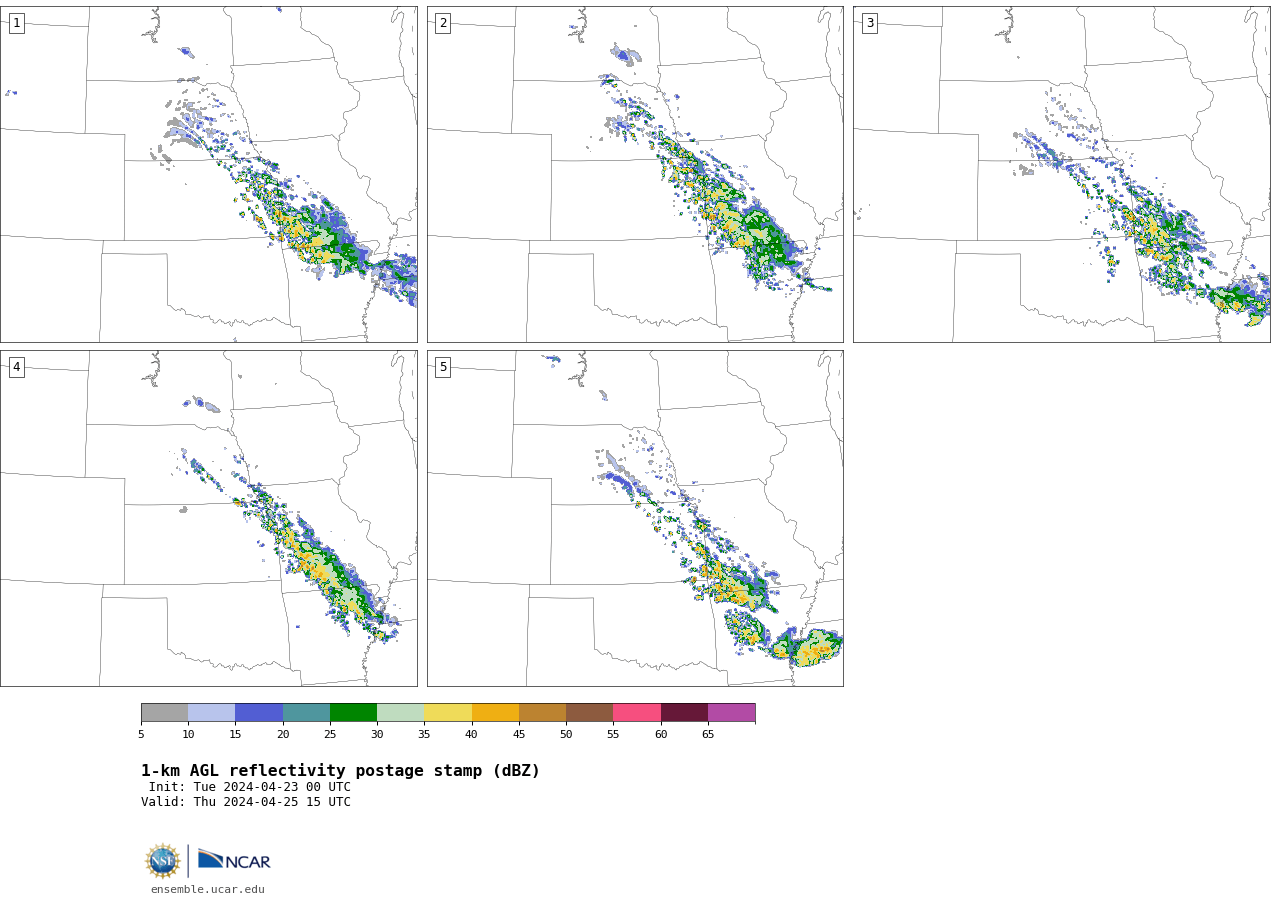Click the colorbar tick label 20
Screen dimensions: 1280x901
pos(283,735)
